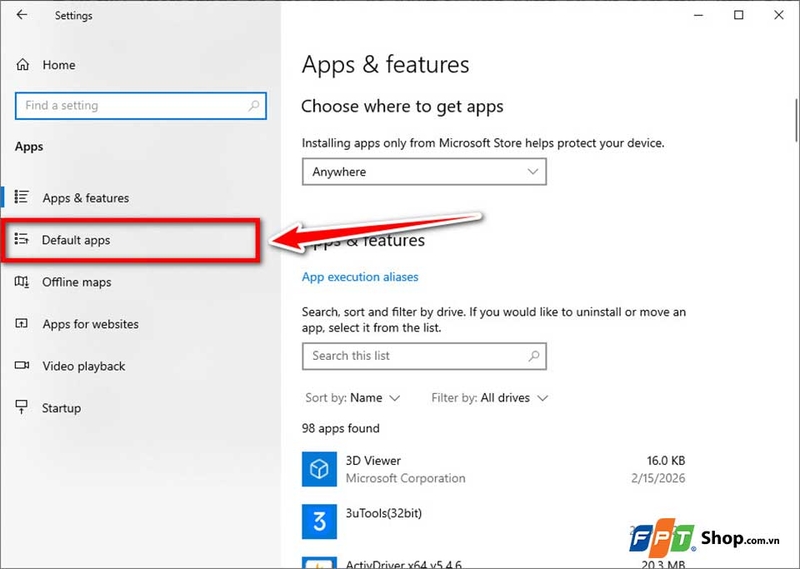
Task: Click the Default apps icon
Action: 21,239
